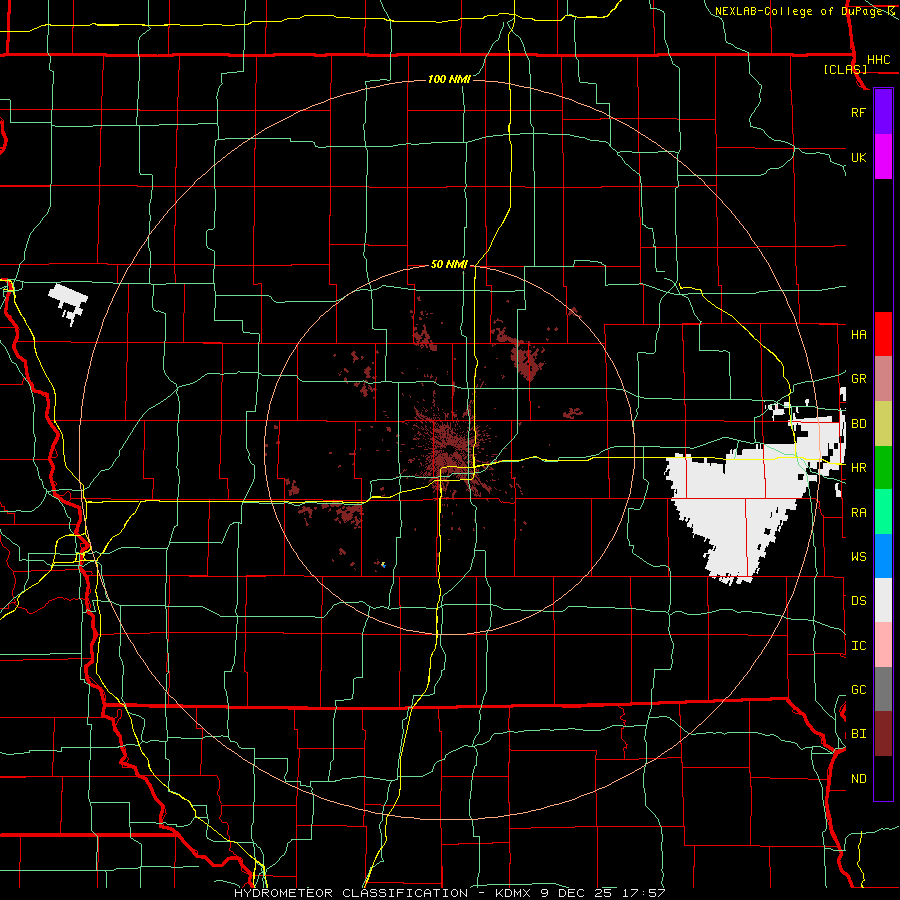900x900 pixels.
Task: Click the '[CLAS]' units label
Action: click(845, 70)
